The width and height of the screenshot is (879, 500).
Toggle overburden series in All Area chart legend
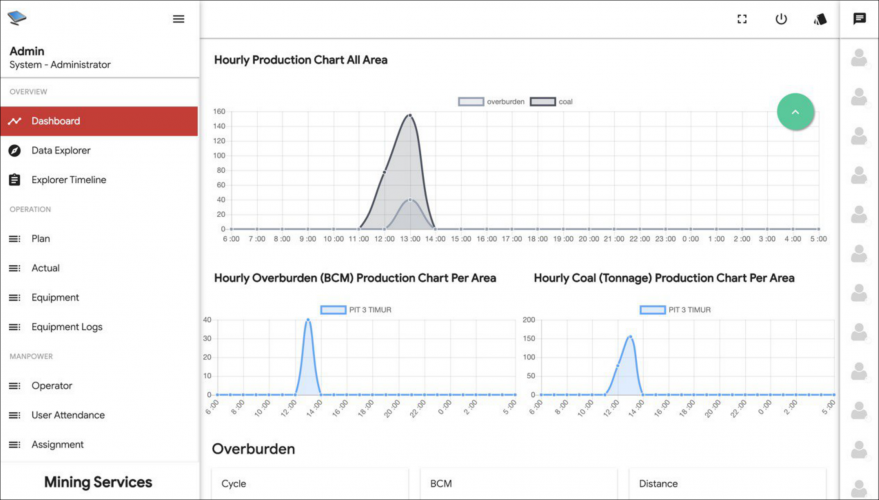(x=485, y=102)
